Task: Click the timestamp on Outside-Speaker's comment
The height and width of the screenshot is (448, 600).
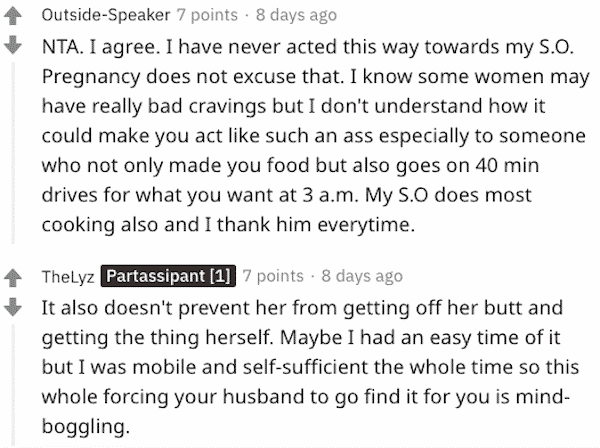Action: point(296,15)
